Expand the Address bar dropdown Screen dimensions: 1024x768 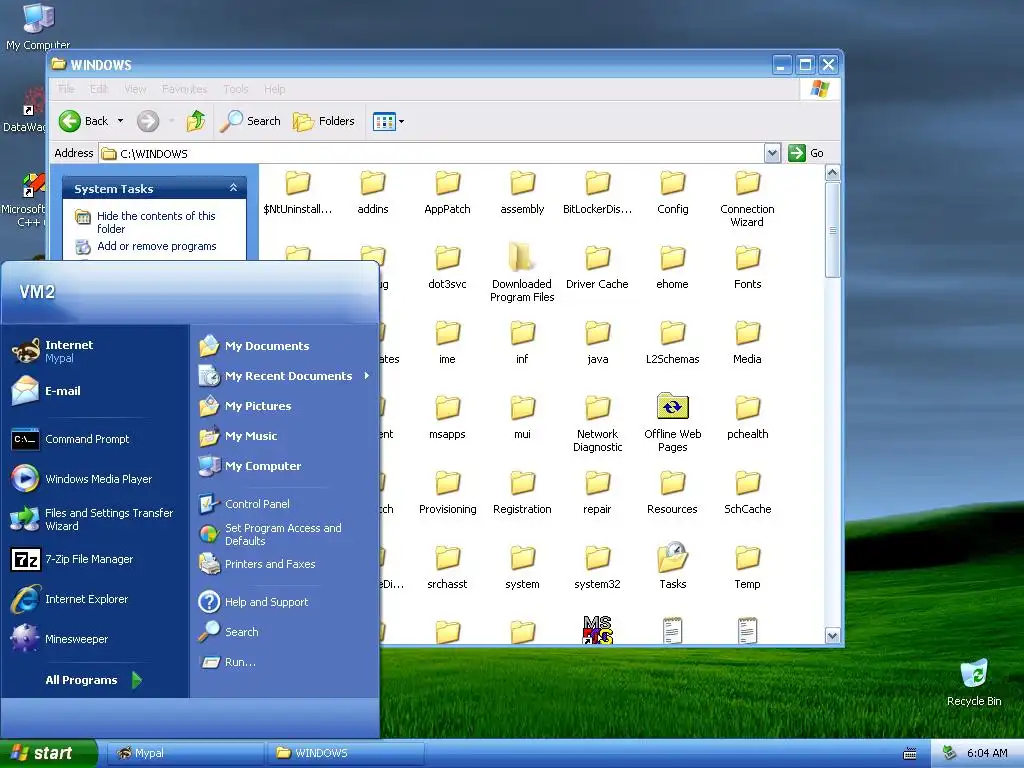pyautogui.click(x=772, y=153)
